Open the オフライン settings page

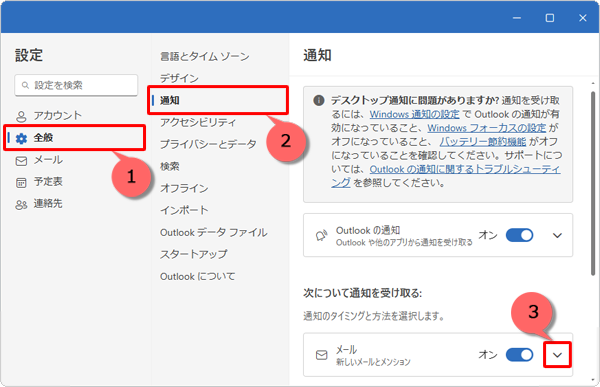184,188
